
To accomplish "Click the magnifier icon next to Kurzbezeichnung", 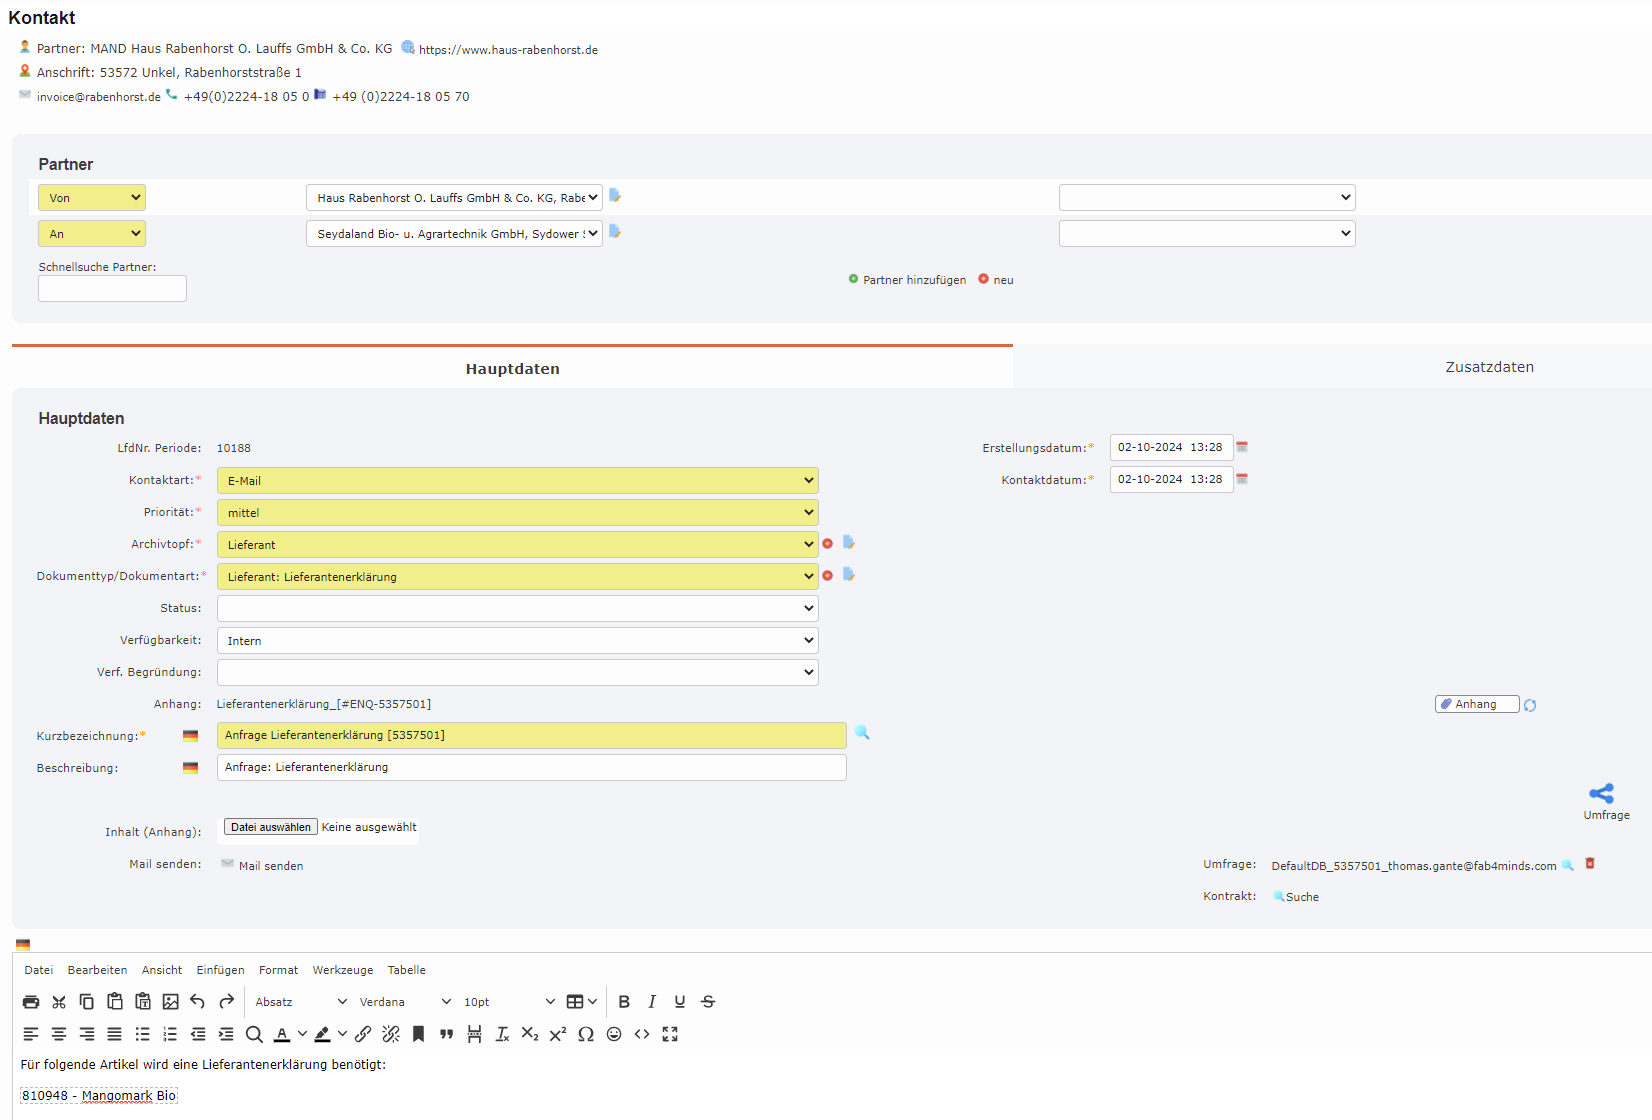I will [862, 733].
